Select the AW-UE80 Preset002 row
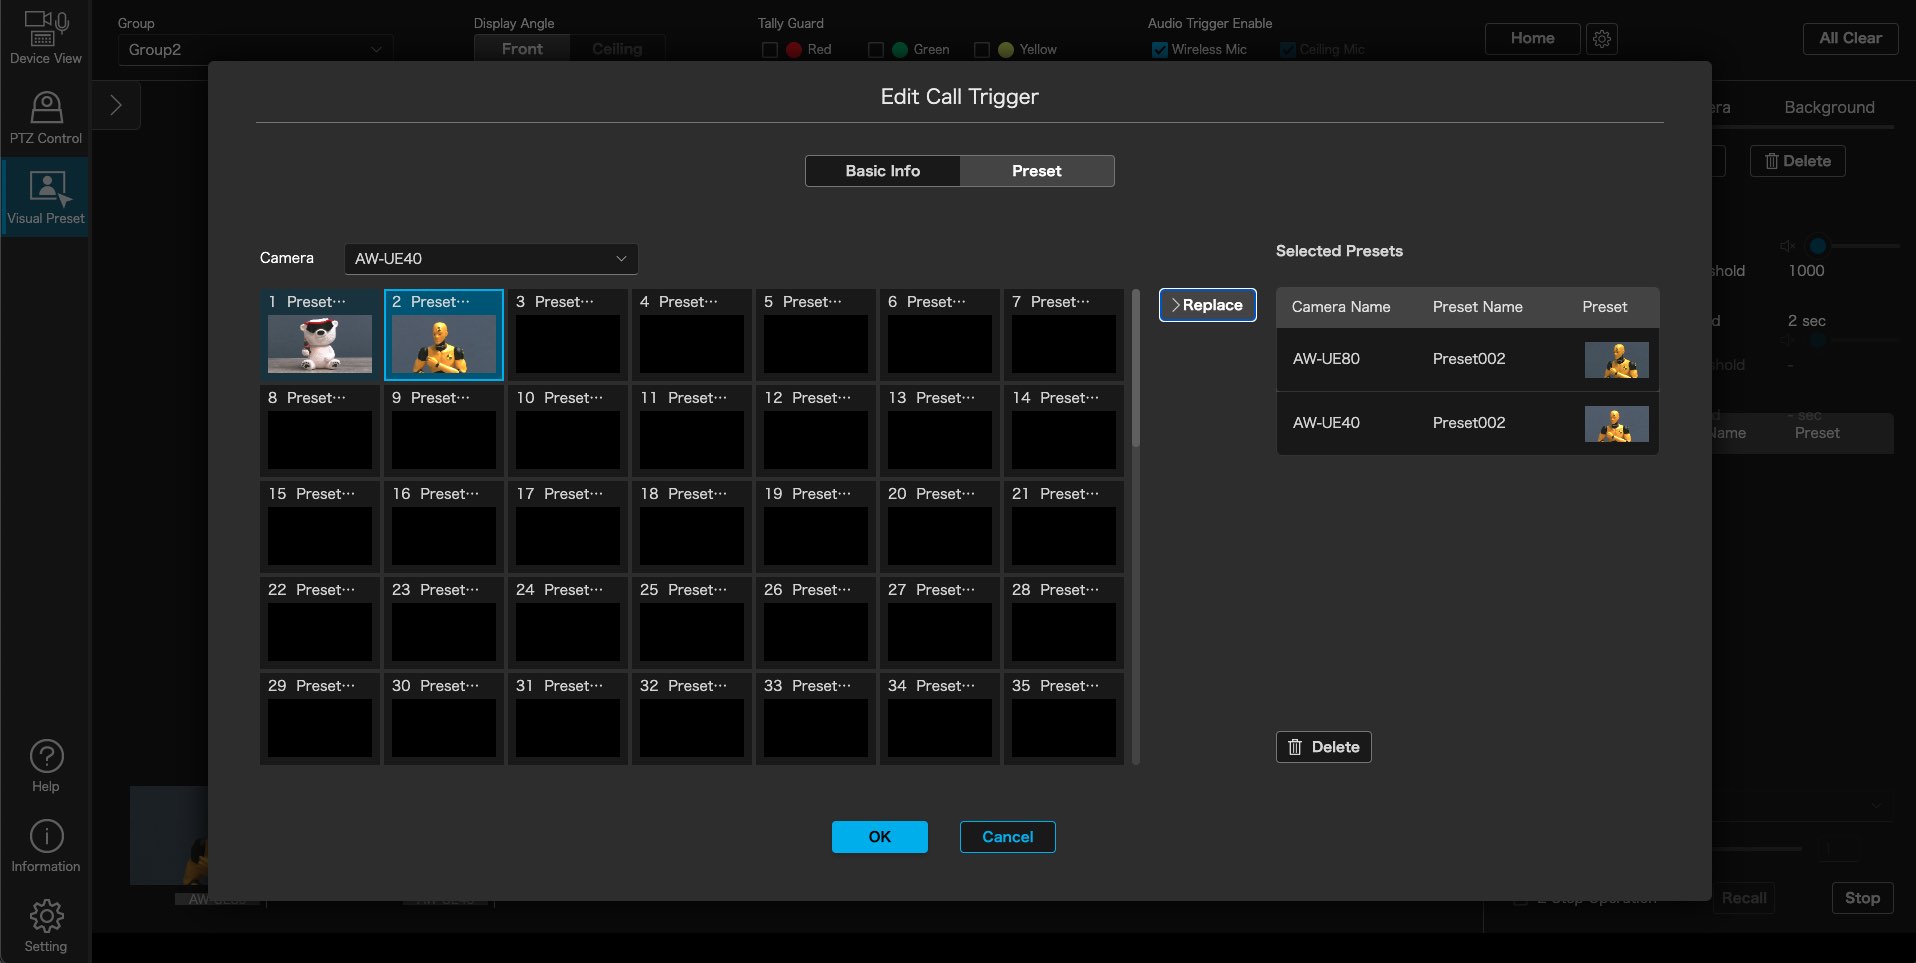1916x963 pixels. click(x=1467, y=359)
